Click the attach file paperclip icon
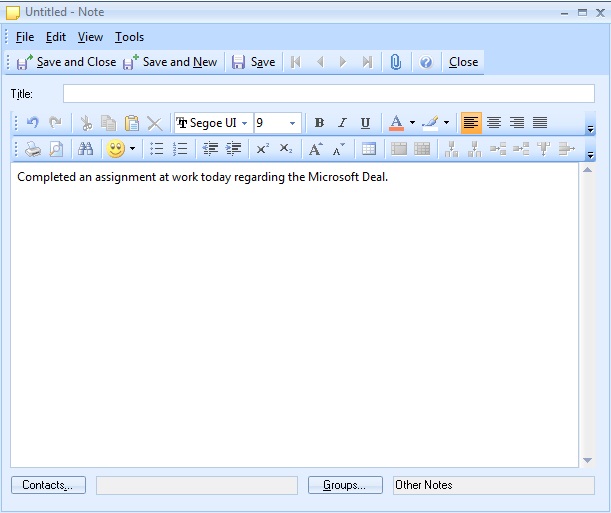 click(x=396, y=62)
